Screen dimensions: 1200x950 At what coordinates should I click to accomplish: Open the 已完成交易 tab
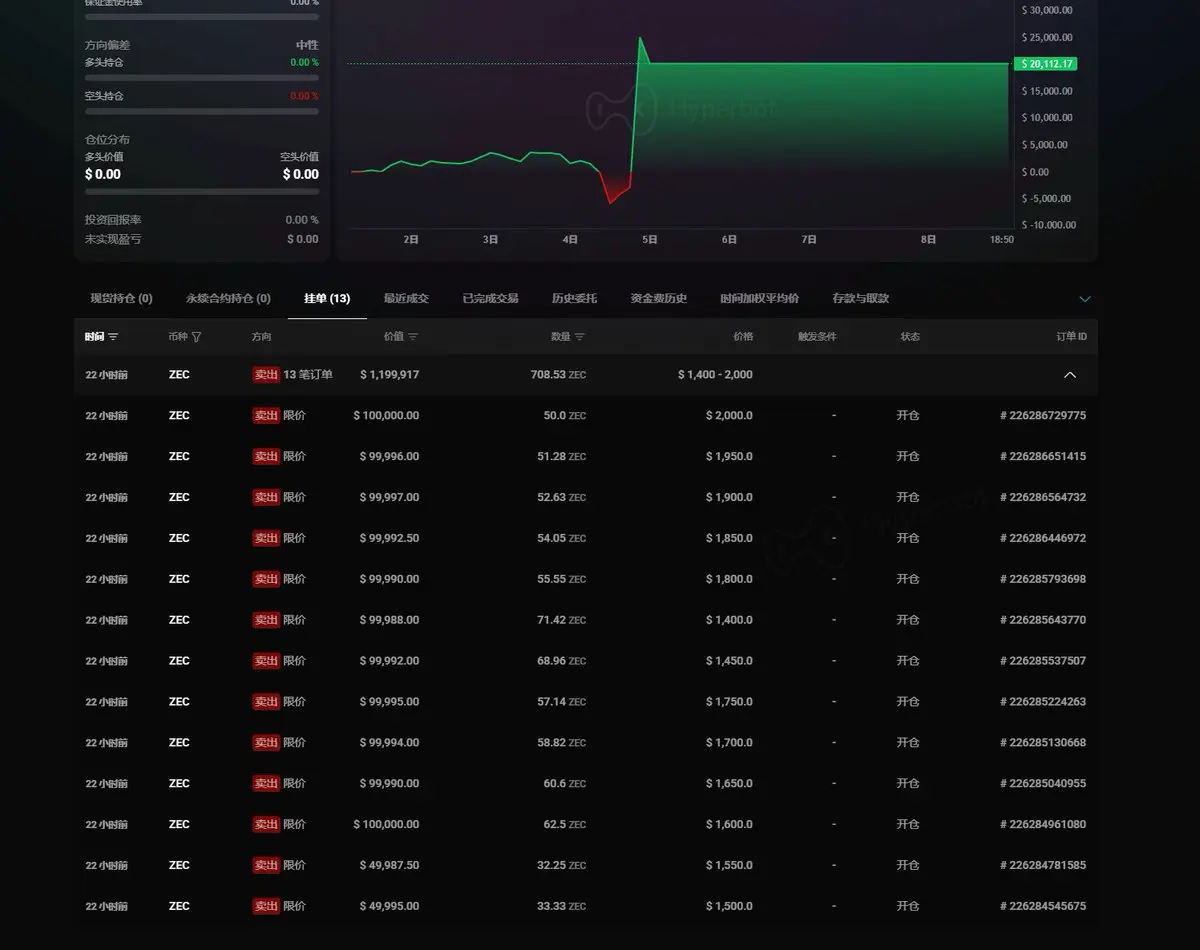[490, 298]
